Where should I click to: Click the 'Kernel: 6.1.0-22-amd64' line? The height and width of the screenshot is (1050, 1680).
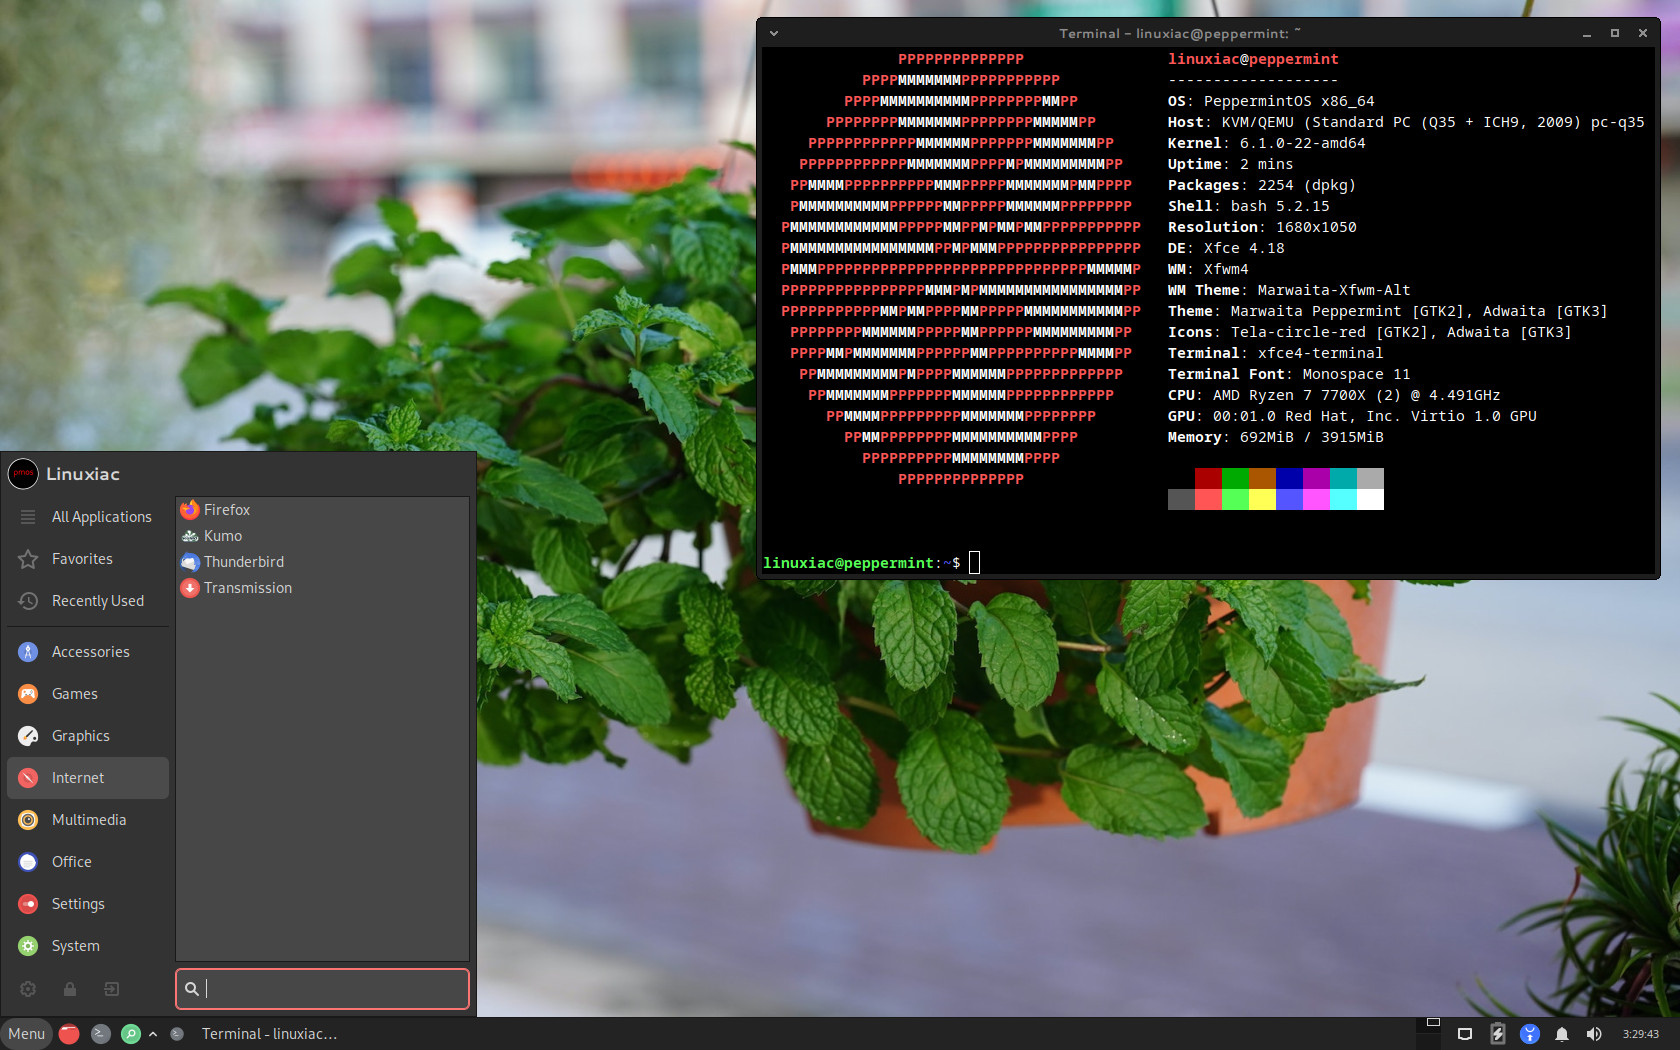point(1266,143)
